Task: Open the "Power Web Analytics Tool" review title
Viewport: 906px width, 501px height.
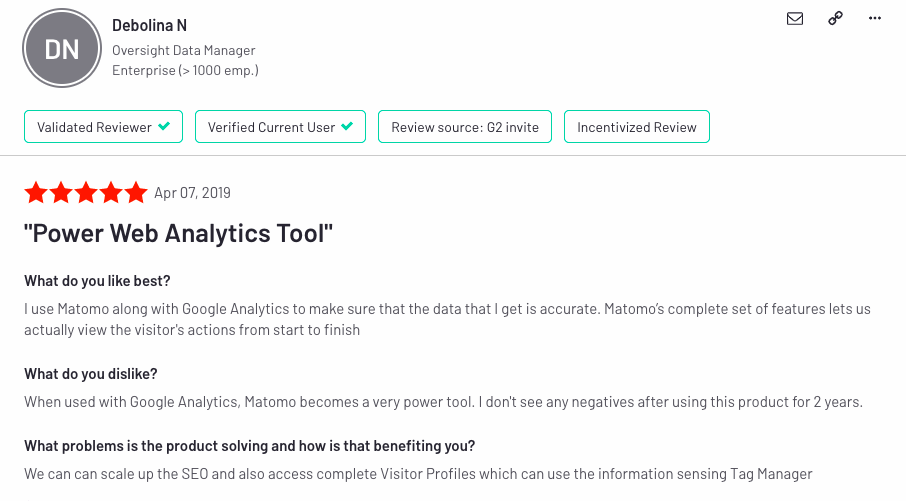Action: coord(178,235)
